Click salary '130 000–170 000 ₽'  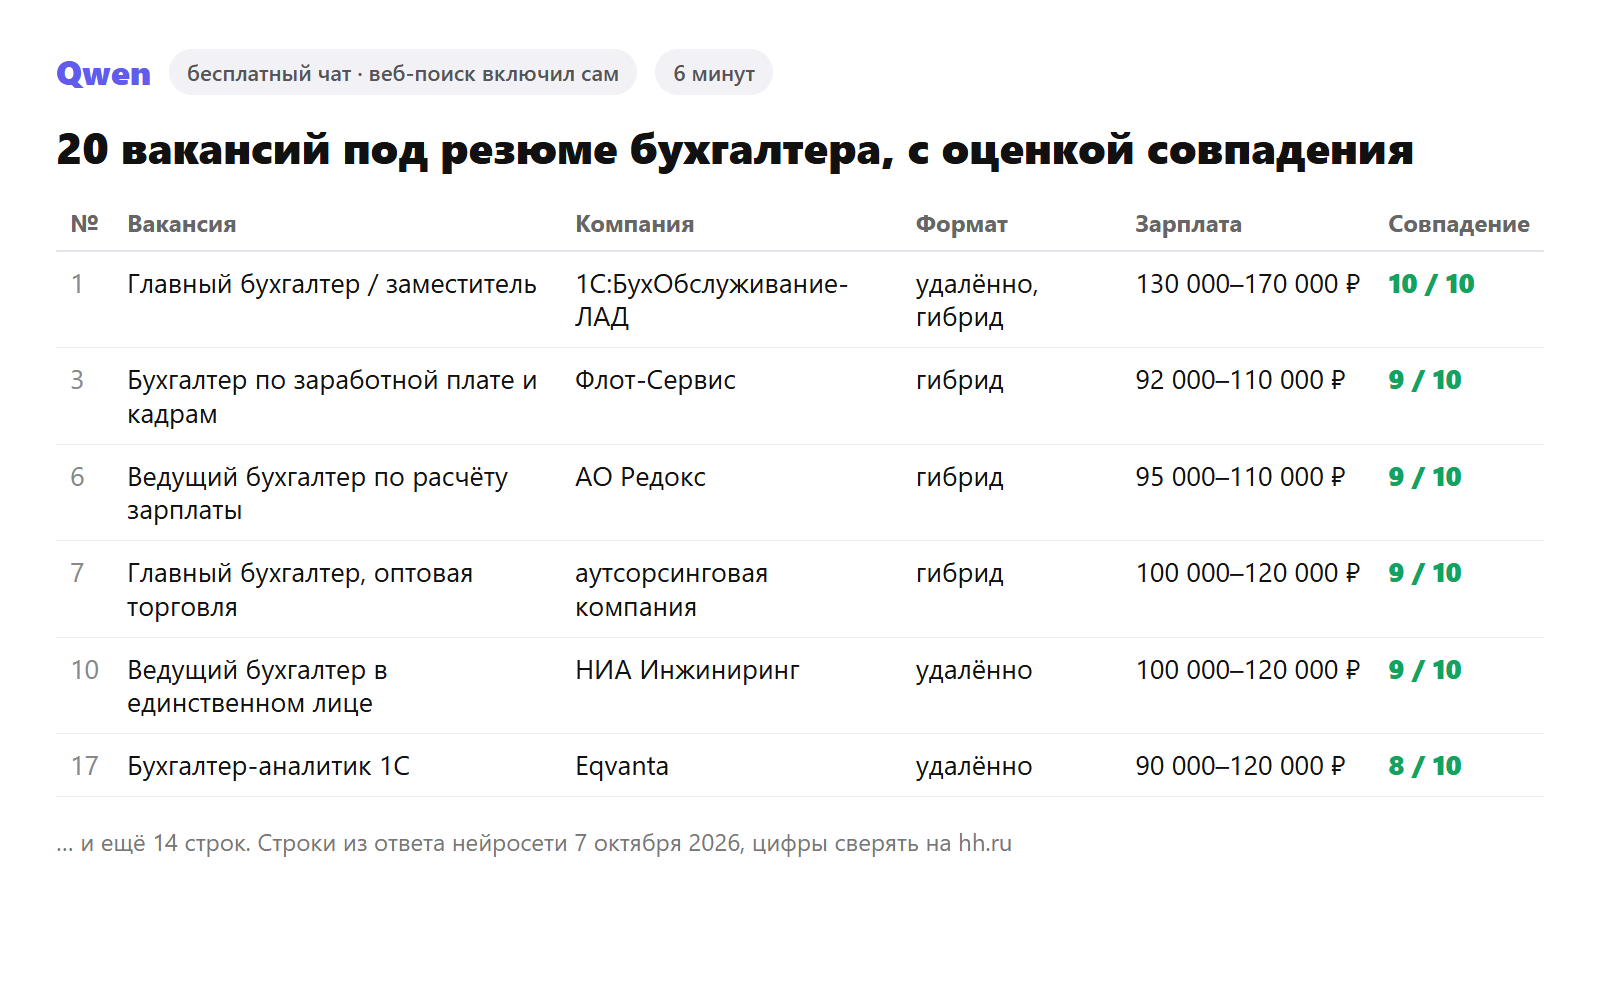1247,284
